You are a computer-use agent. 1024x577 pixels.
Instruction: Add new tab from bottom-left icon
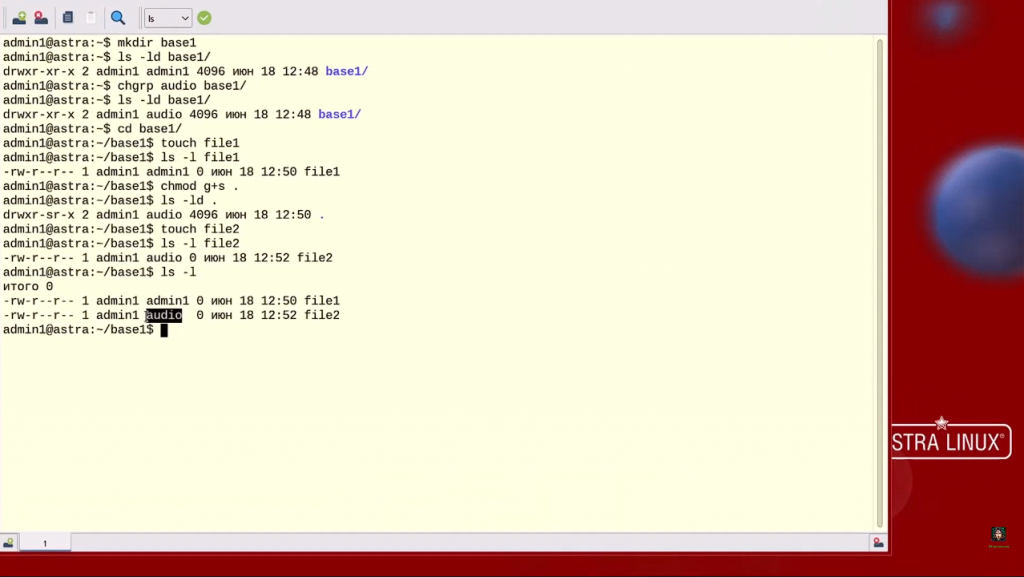8,543
